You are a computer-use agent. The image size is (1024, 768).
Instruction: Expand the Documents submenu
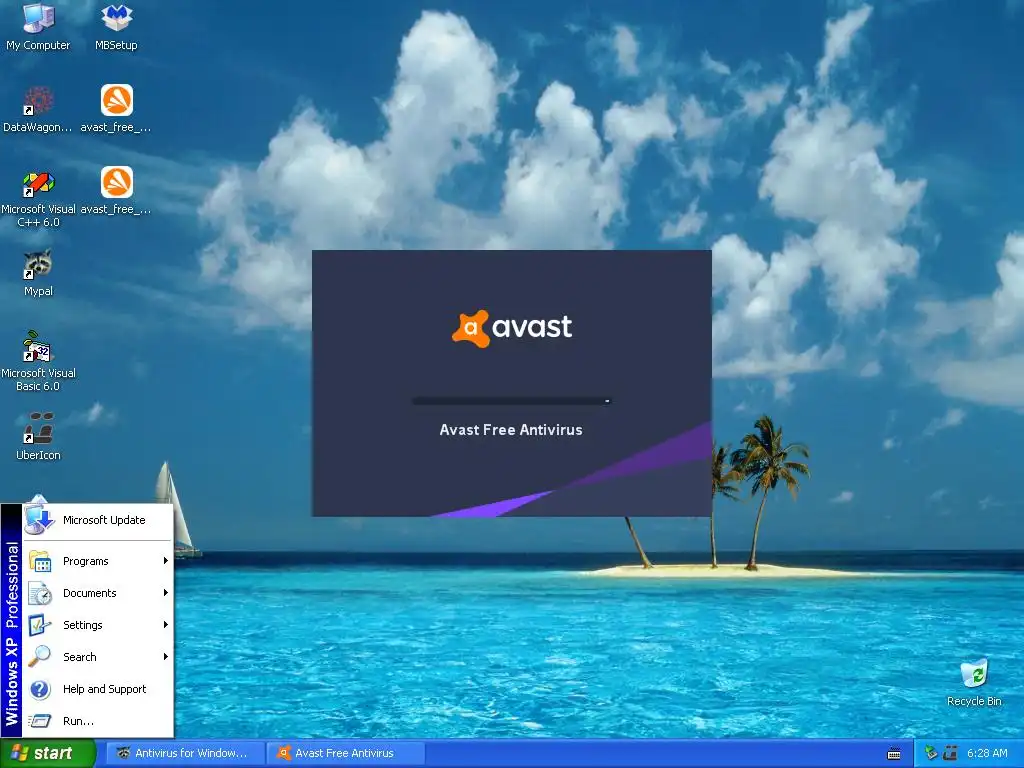(x=99, y=593)
